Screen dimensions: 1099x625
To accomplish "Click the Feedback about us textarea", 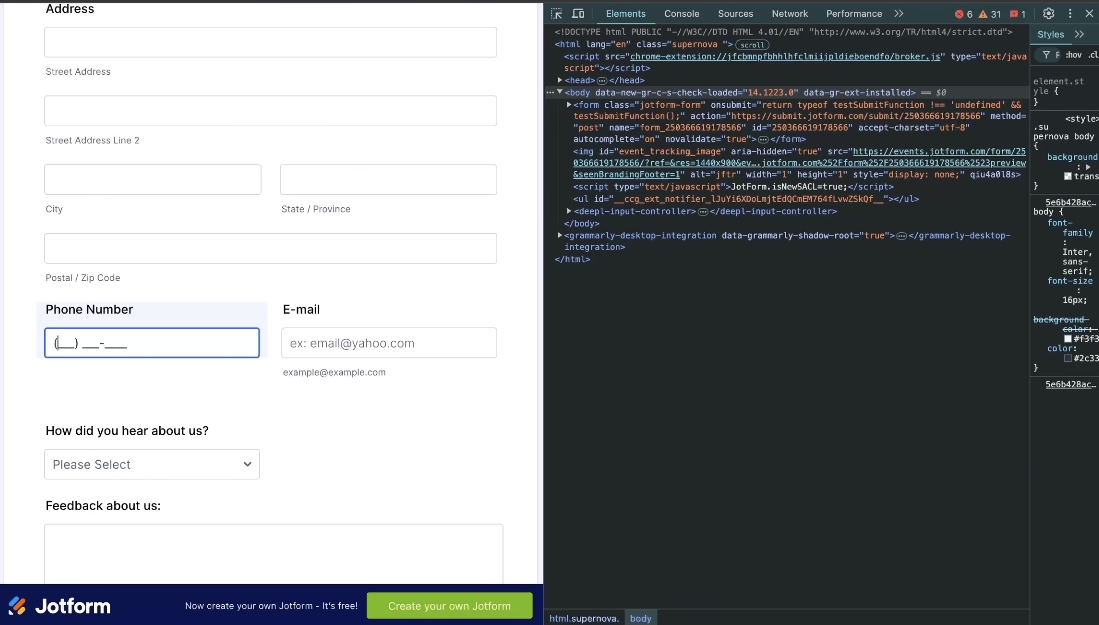I will 273,554.
